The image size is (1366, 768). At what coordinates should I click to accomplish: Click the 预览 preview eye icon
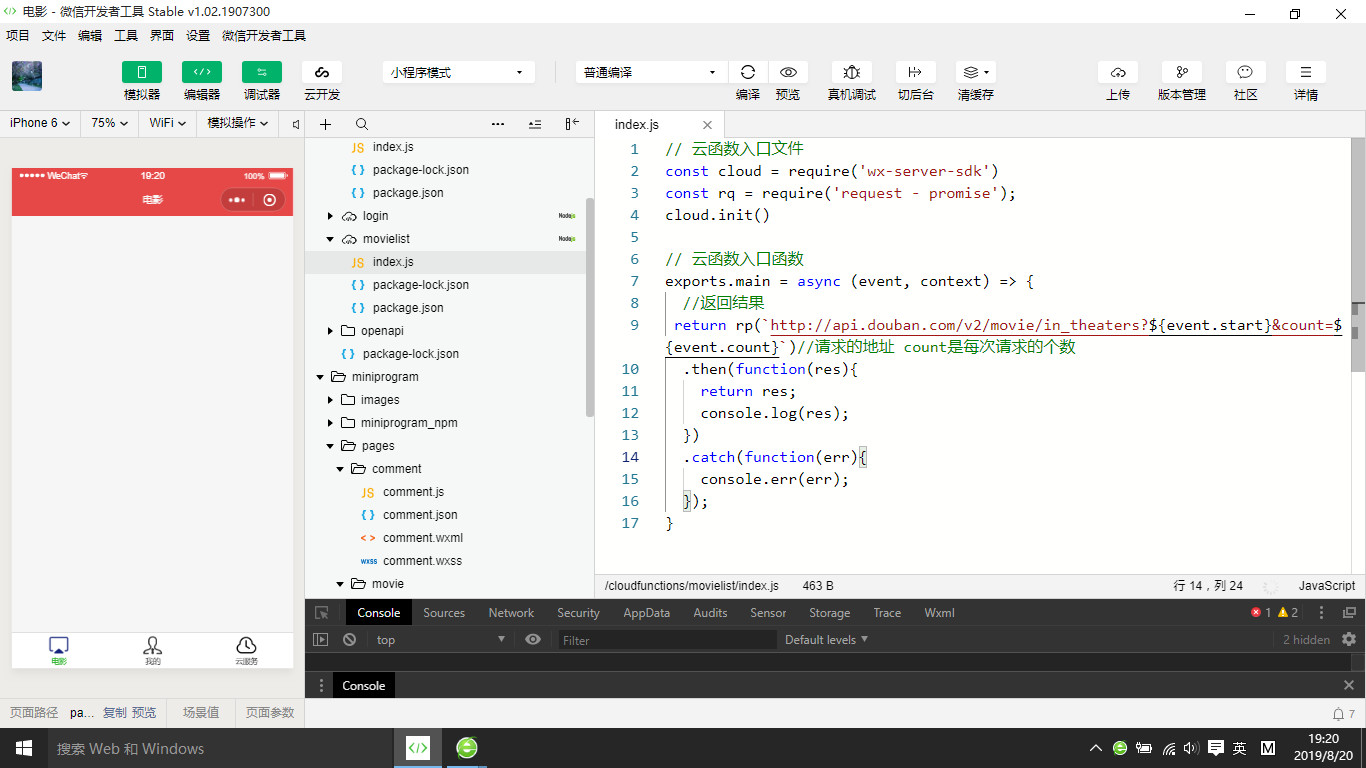788,72
